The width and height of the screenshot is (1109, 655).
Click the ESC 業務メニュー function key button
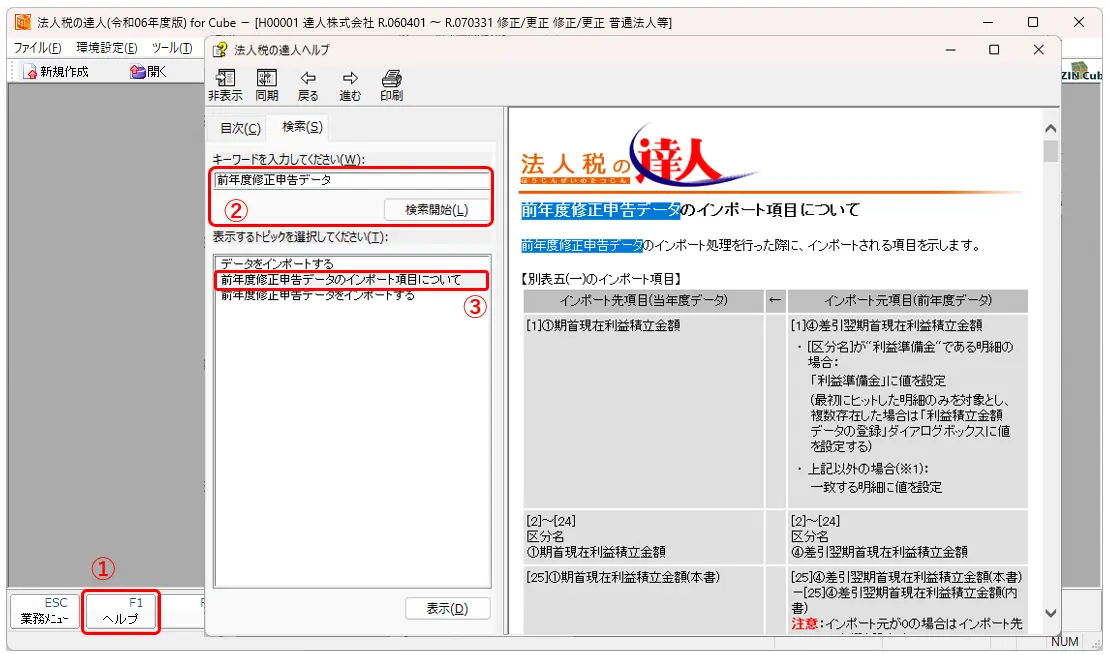pos(45,610)
